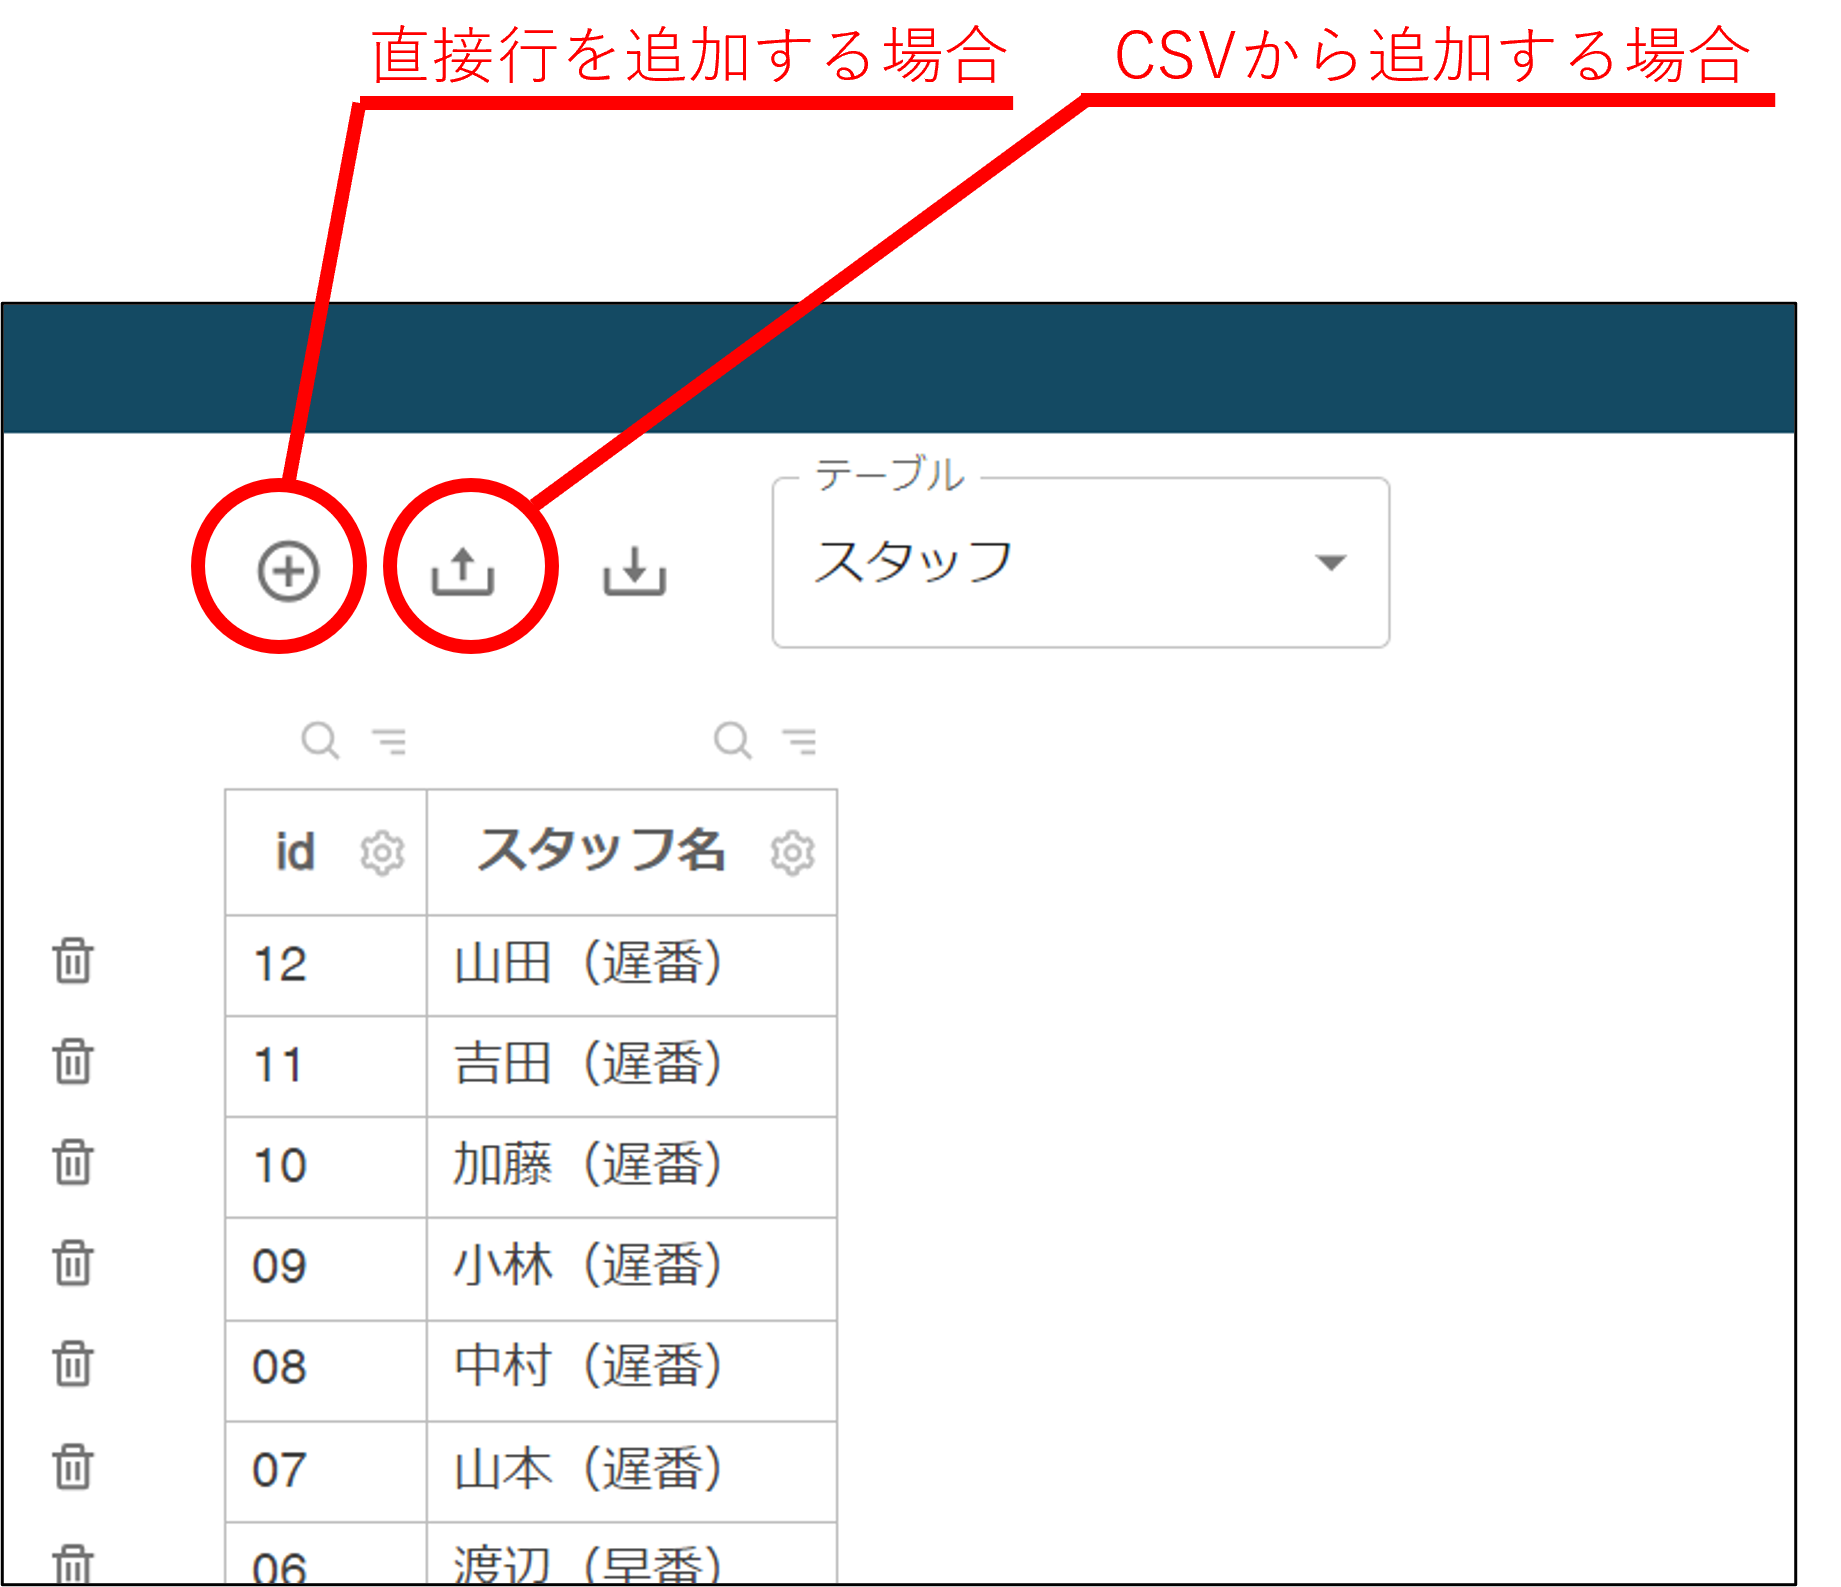This screenshot has width=1841, height=1587.
Task: Click the sort icon above id column
Action: point(390,741)
